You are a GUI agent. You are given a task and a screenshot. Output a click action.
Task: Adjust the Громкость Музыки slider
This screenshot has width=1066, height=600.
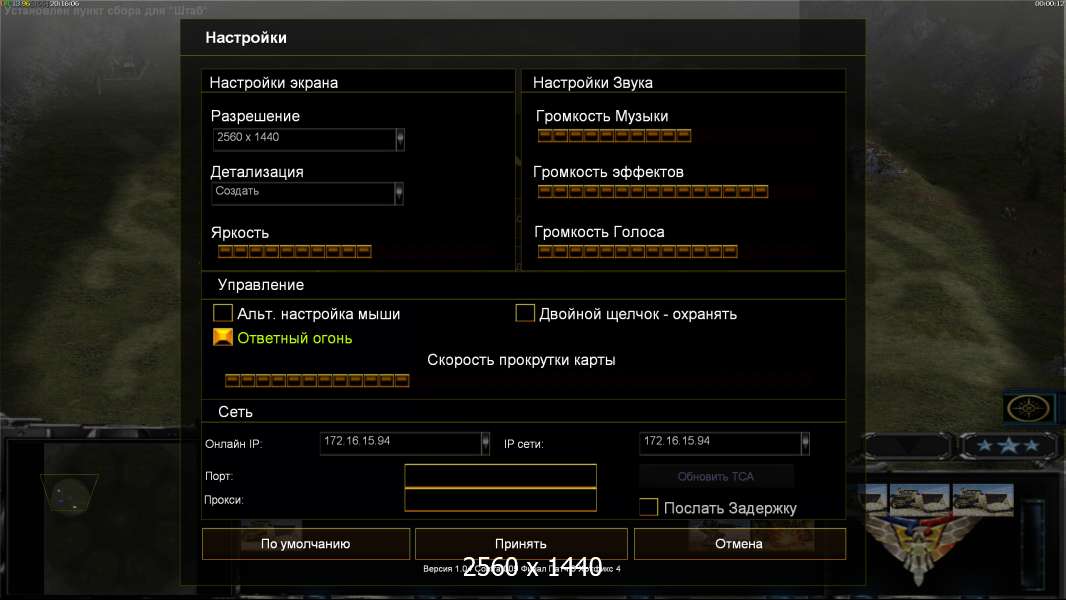[x=614, y=136]
